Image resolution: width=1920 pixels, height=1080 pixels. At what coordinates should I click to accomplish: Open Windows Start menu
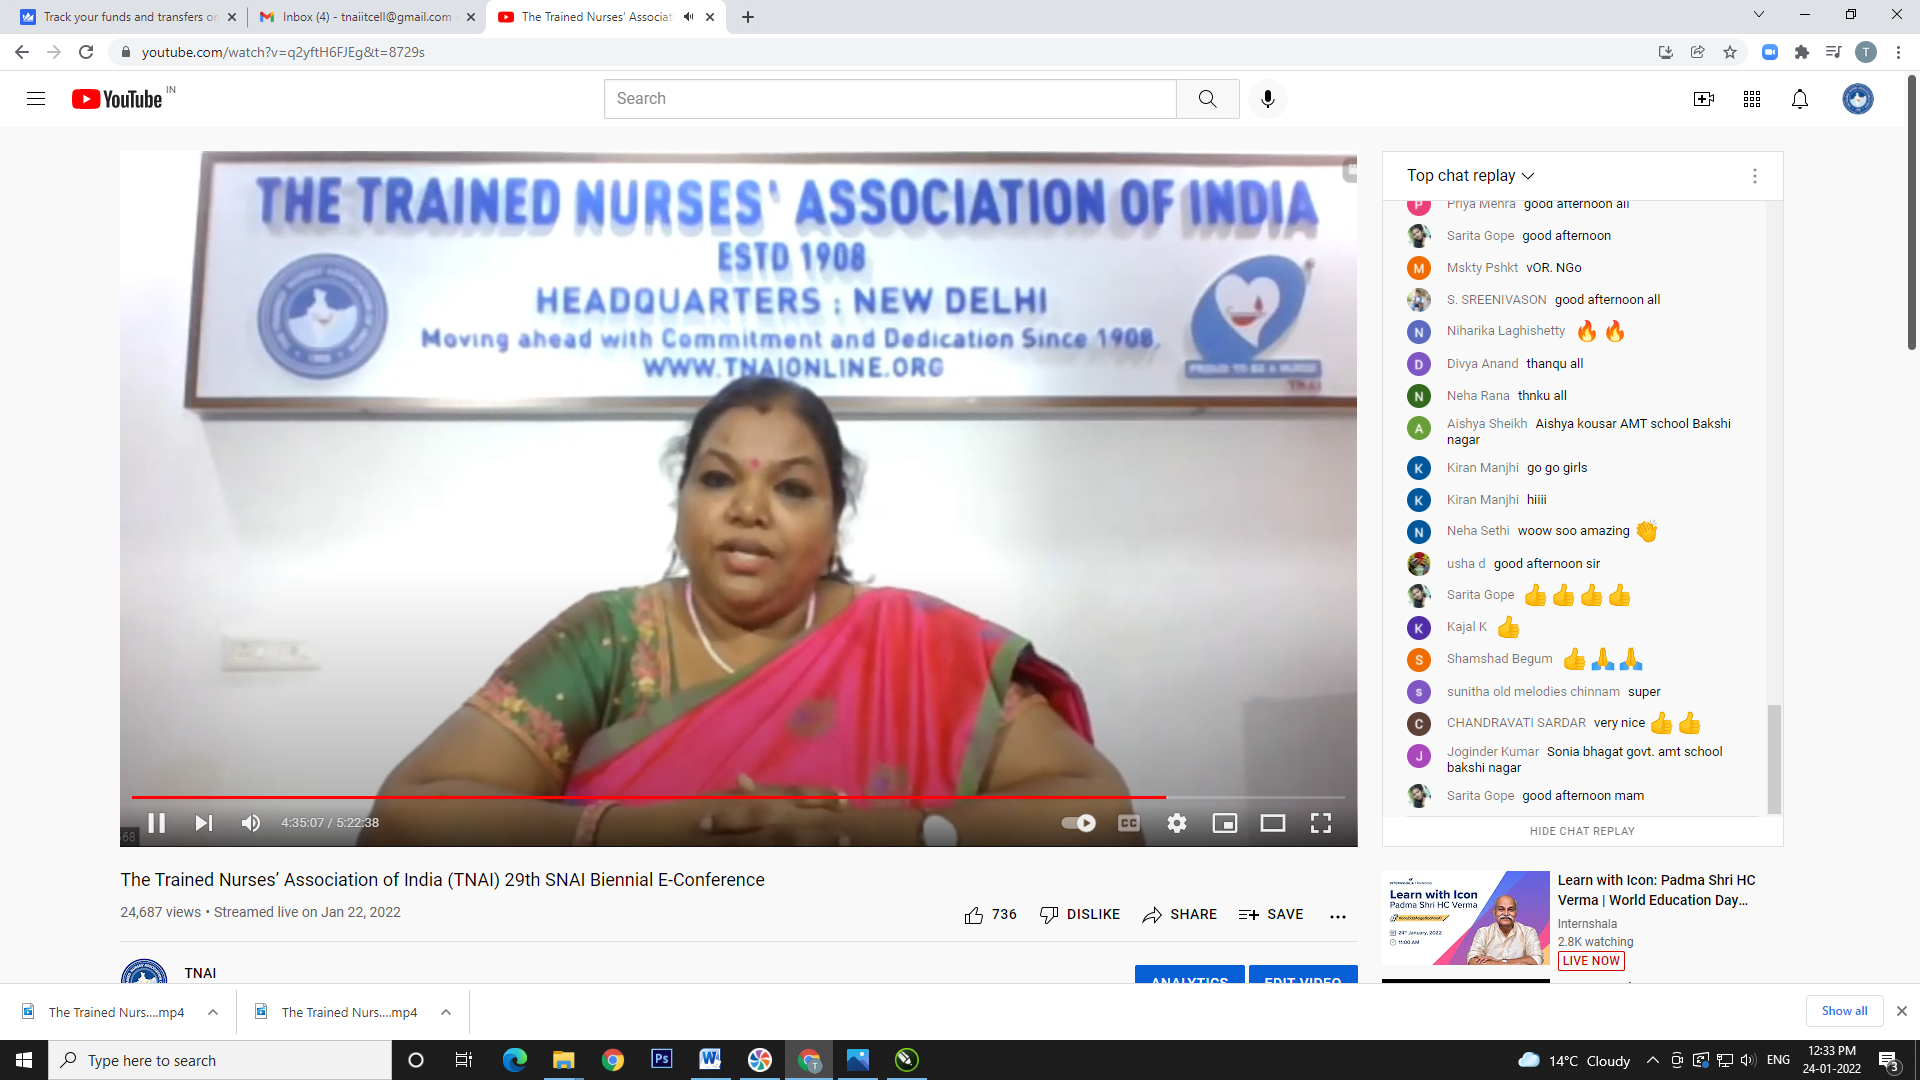(24, 1060)
